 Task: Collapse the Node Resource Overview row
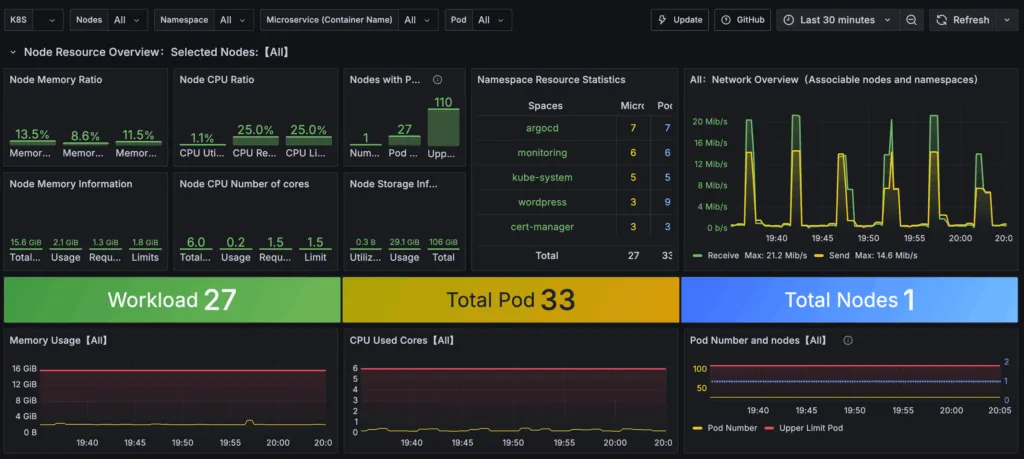(13, 52)
